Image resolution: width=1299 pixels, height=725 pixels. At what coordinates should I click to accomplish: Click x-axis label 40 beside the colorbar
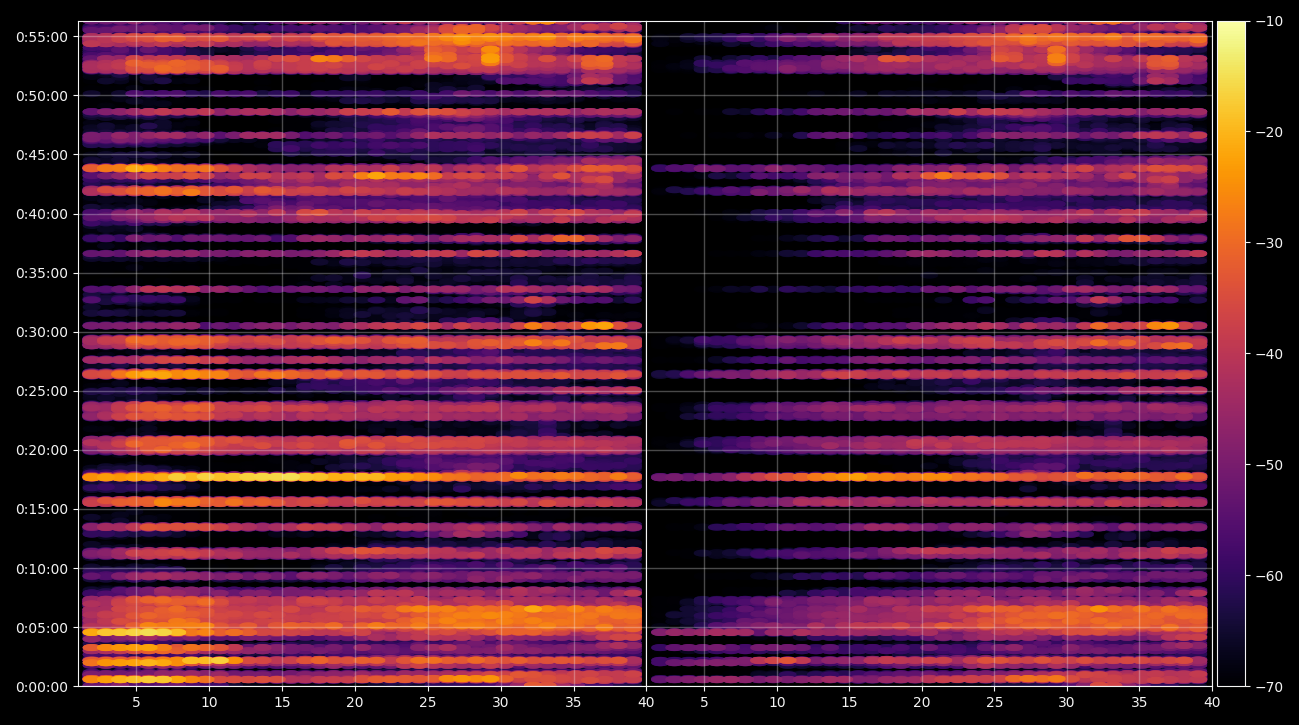coord(1213,703)
